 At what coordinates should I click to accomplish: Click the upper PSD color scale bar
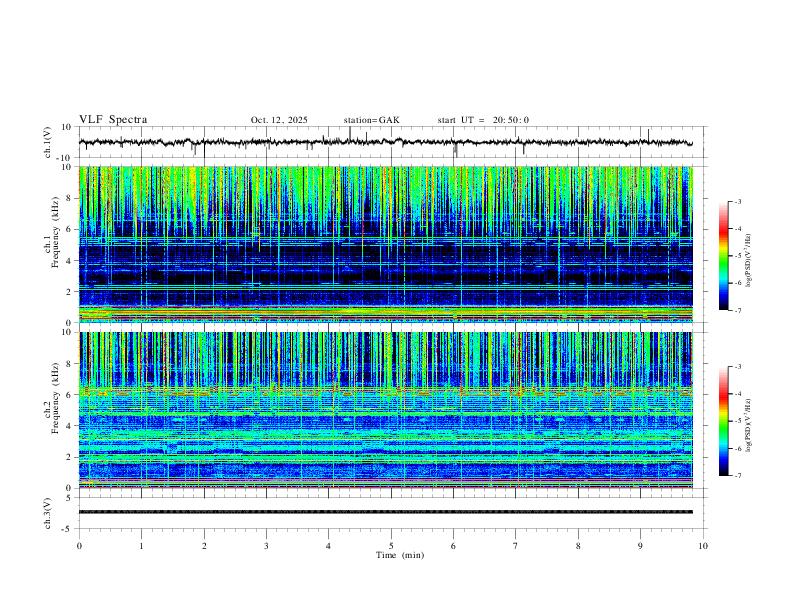point(723,256)
